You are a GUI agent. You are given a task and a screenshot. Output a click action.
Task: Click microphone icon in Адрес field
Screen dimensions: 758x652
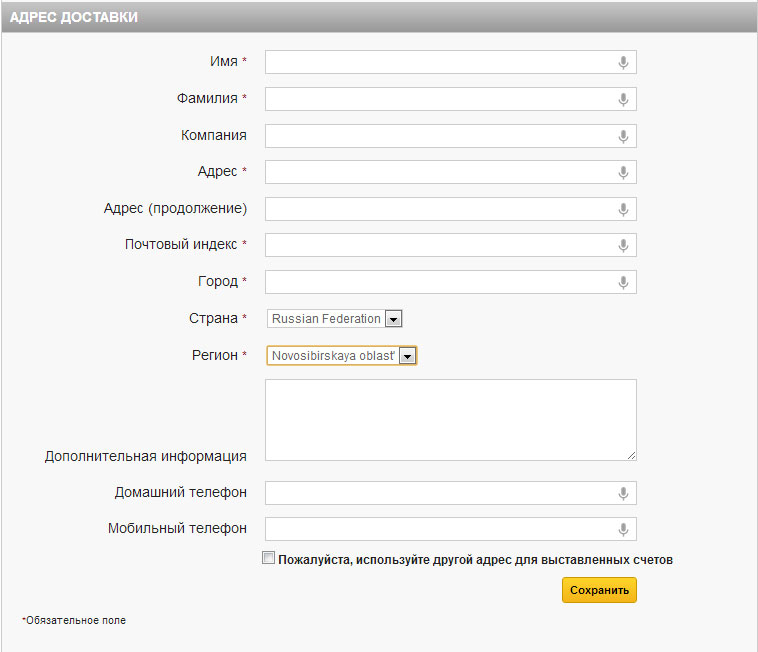[623, 172]
